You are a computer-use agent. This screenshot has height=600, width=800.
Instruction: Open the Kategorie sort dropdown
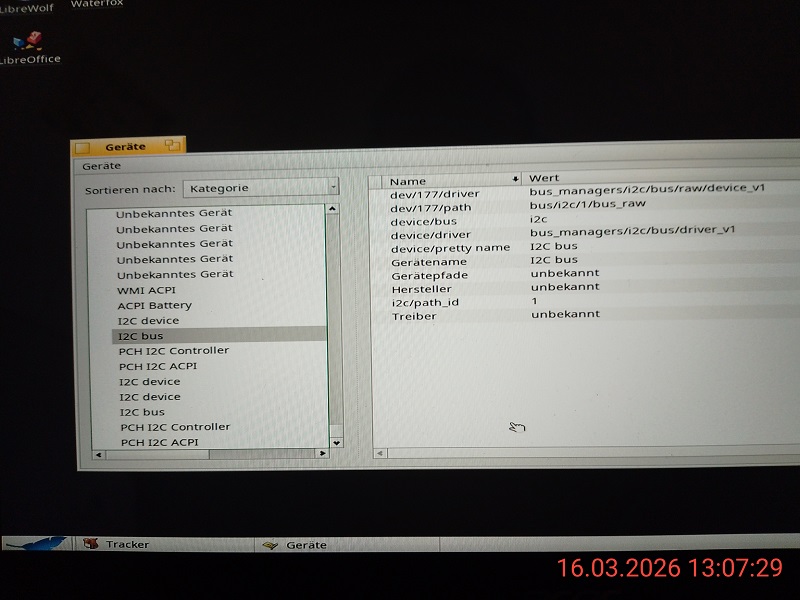coord(261,187)
